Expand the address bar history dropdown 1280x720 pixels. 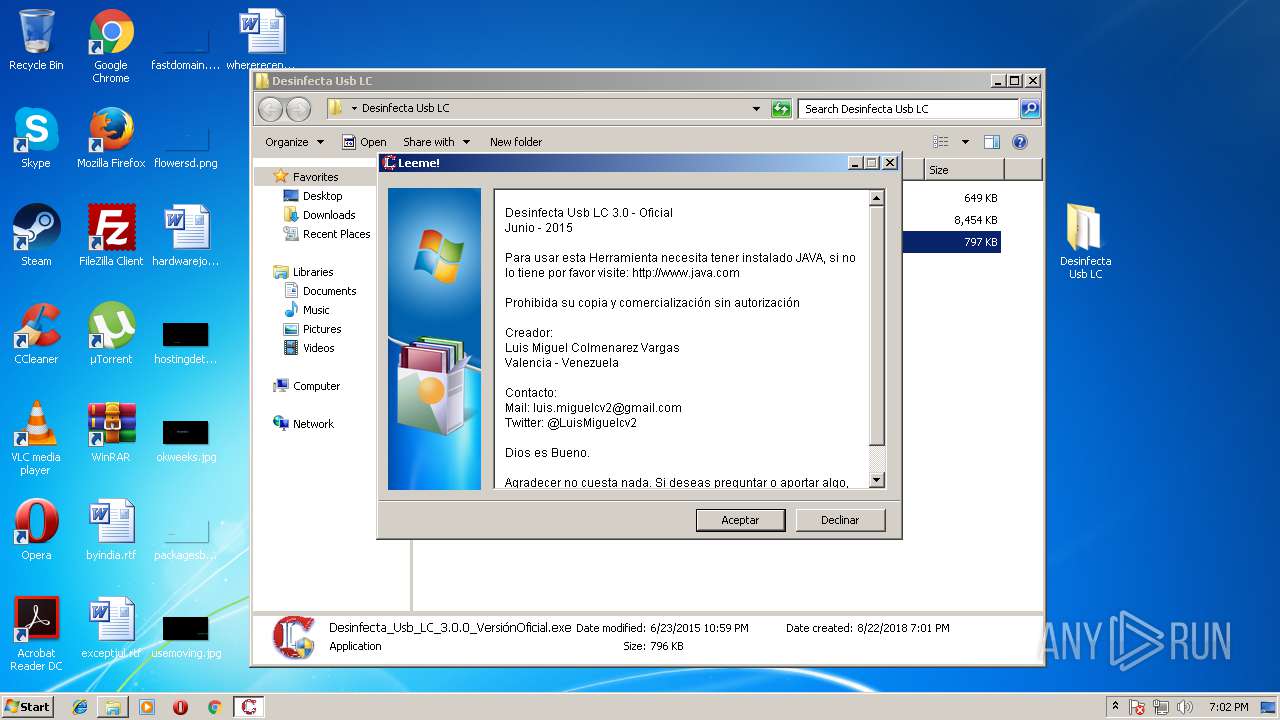click(x=756, y=109)
